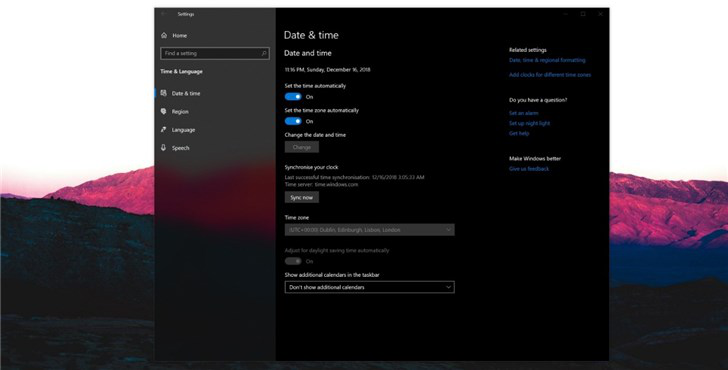Screen dimensions: 728x370
Task: Click the back arrow in title bar
Action: [x=163, y=14]
